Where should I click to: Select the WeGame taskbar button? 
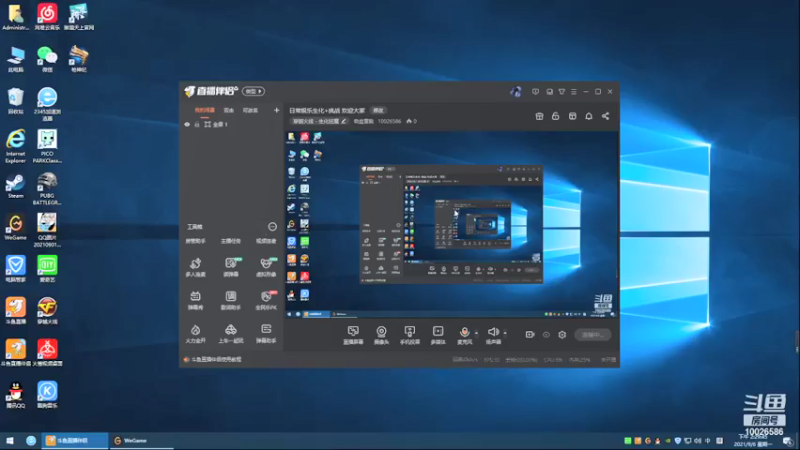(141, 441)
